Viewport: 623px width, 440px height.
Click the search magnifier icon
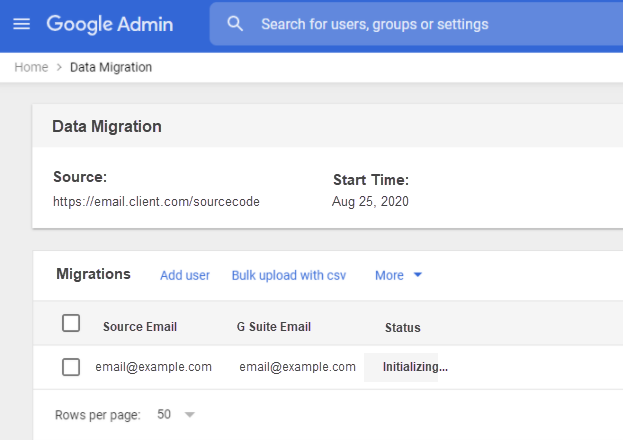click(235, 24)
